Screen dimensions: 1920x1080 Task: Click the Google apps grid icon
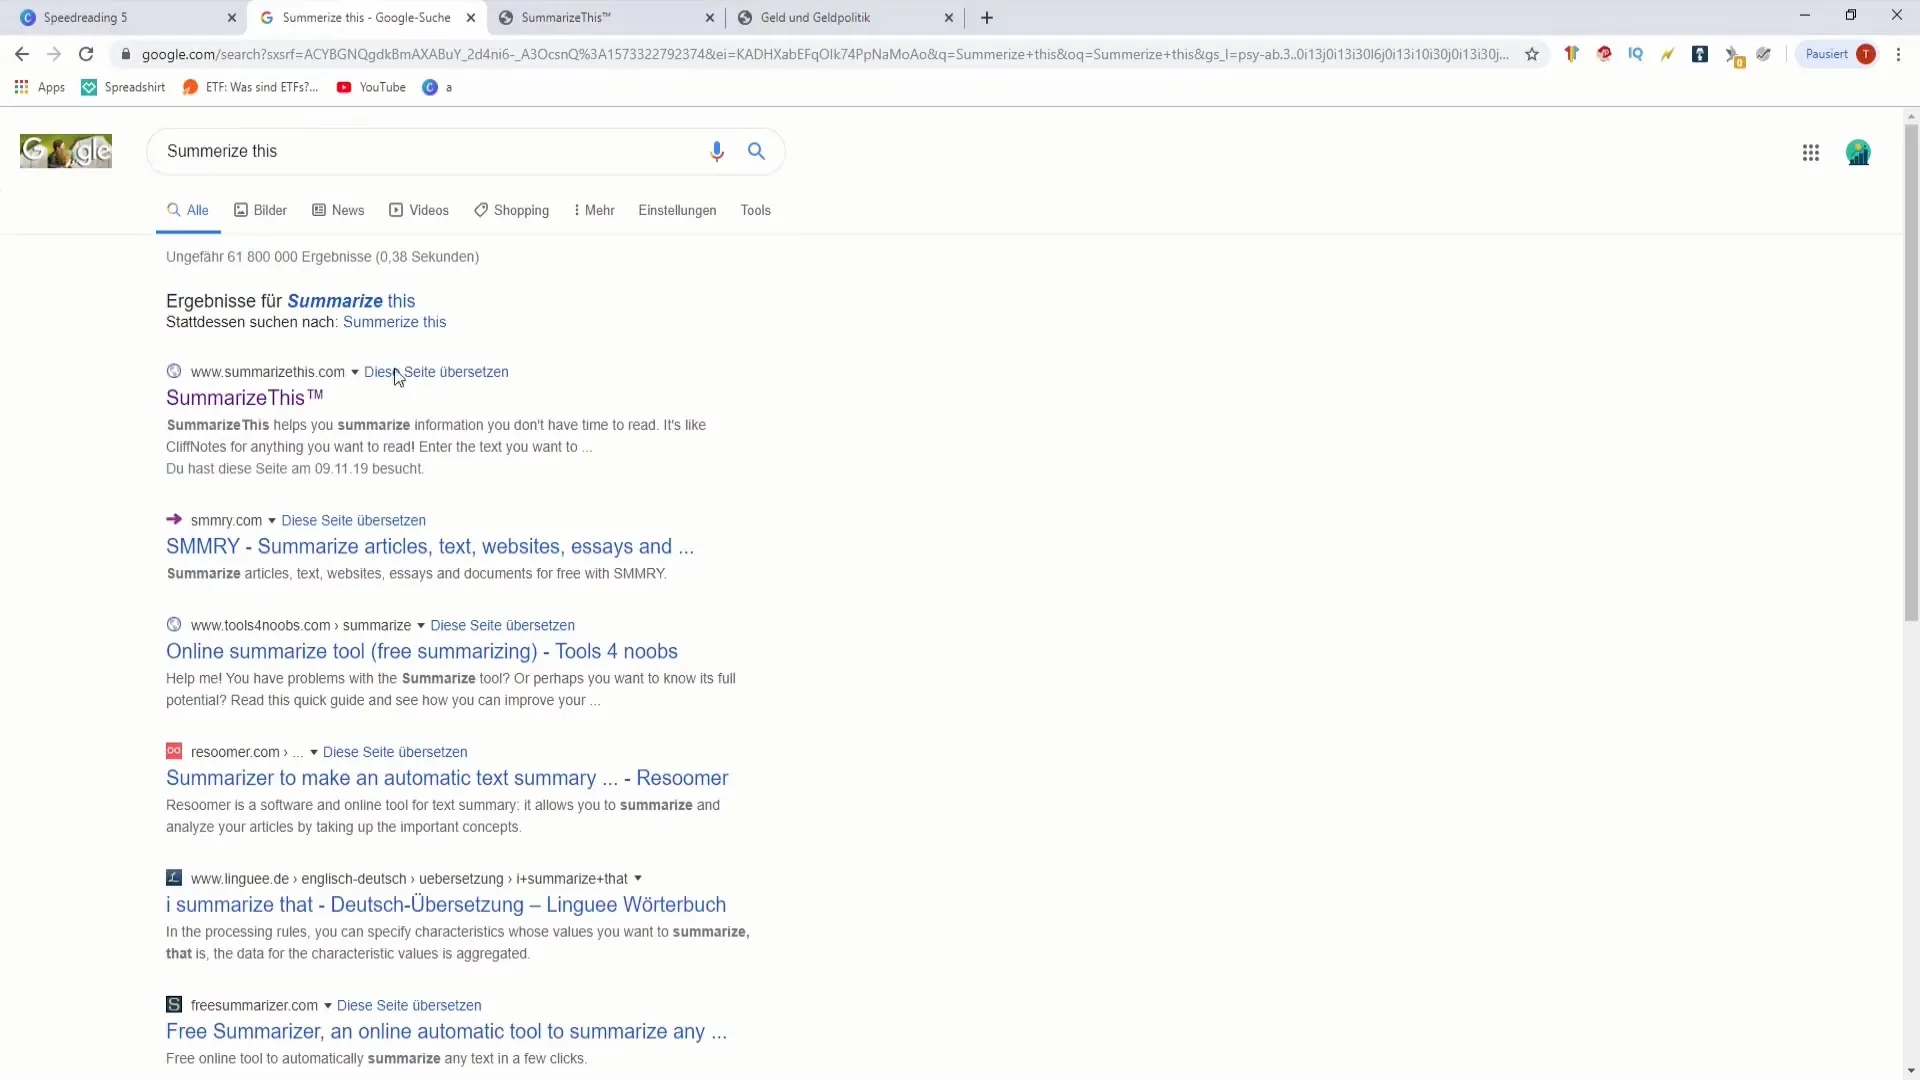(1811, 150)
